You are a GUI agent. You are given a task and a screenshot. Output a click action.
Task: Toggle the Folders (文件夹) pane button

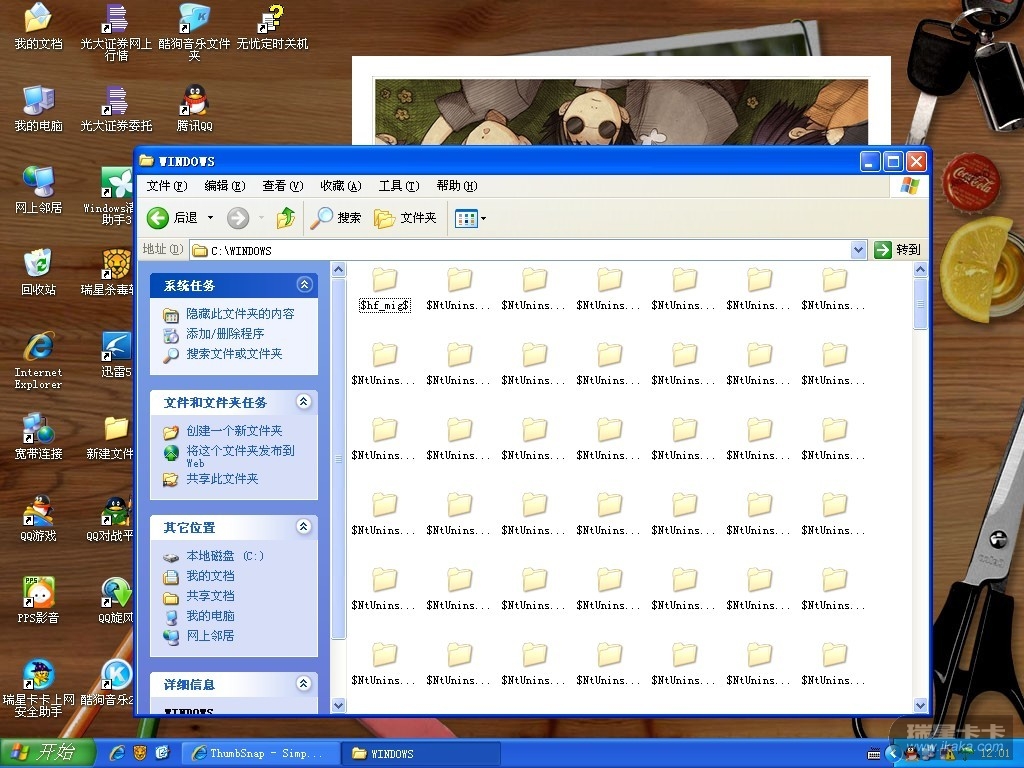(x=405, y=218)
